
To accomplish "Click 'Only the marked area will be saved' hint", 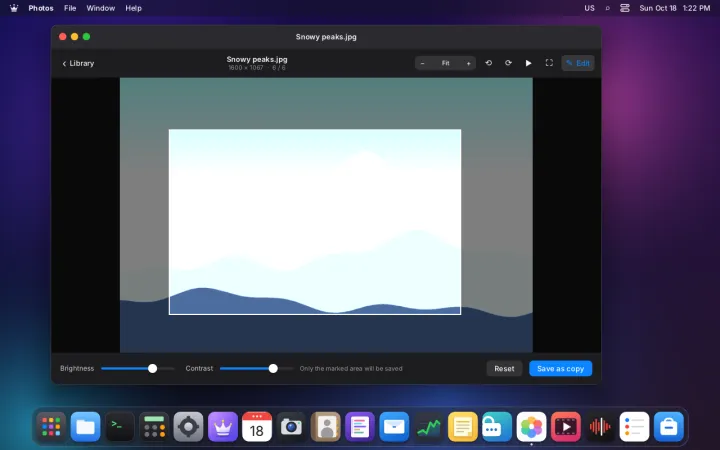I will (351, 368).
